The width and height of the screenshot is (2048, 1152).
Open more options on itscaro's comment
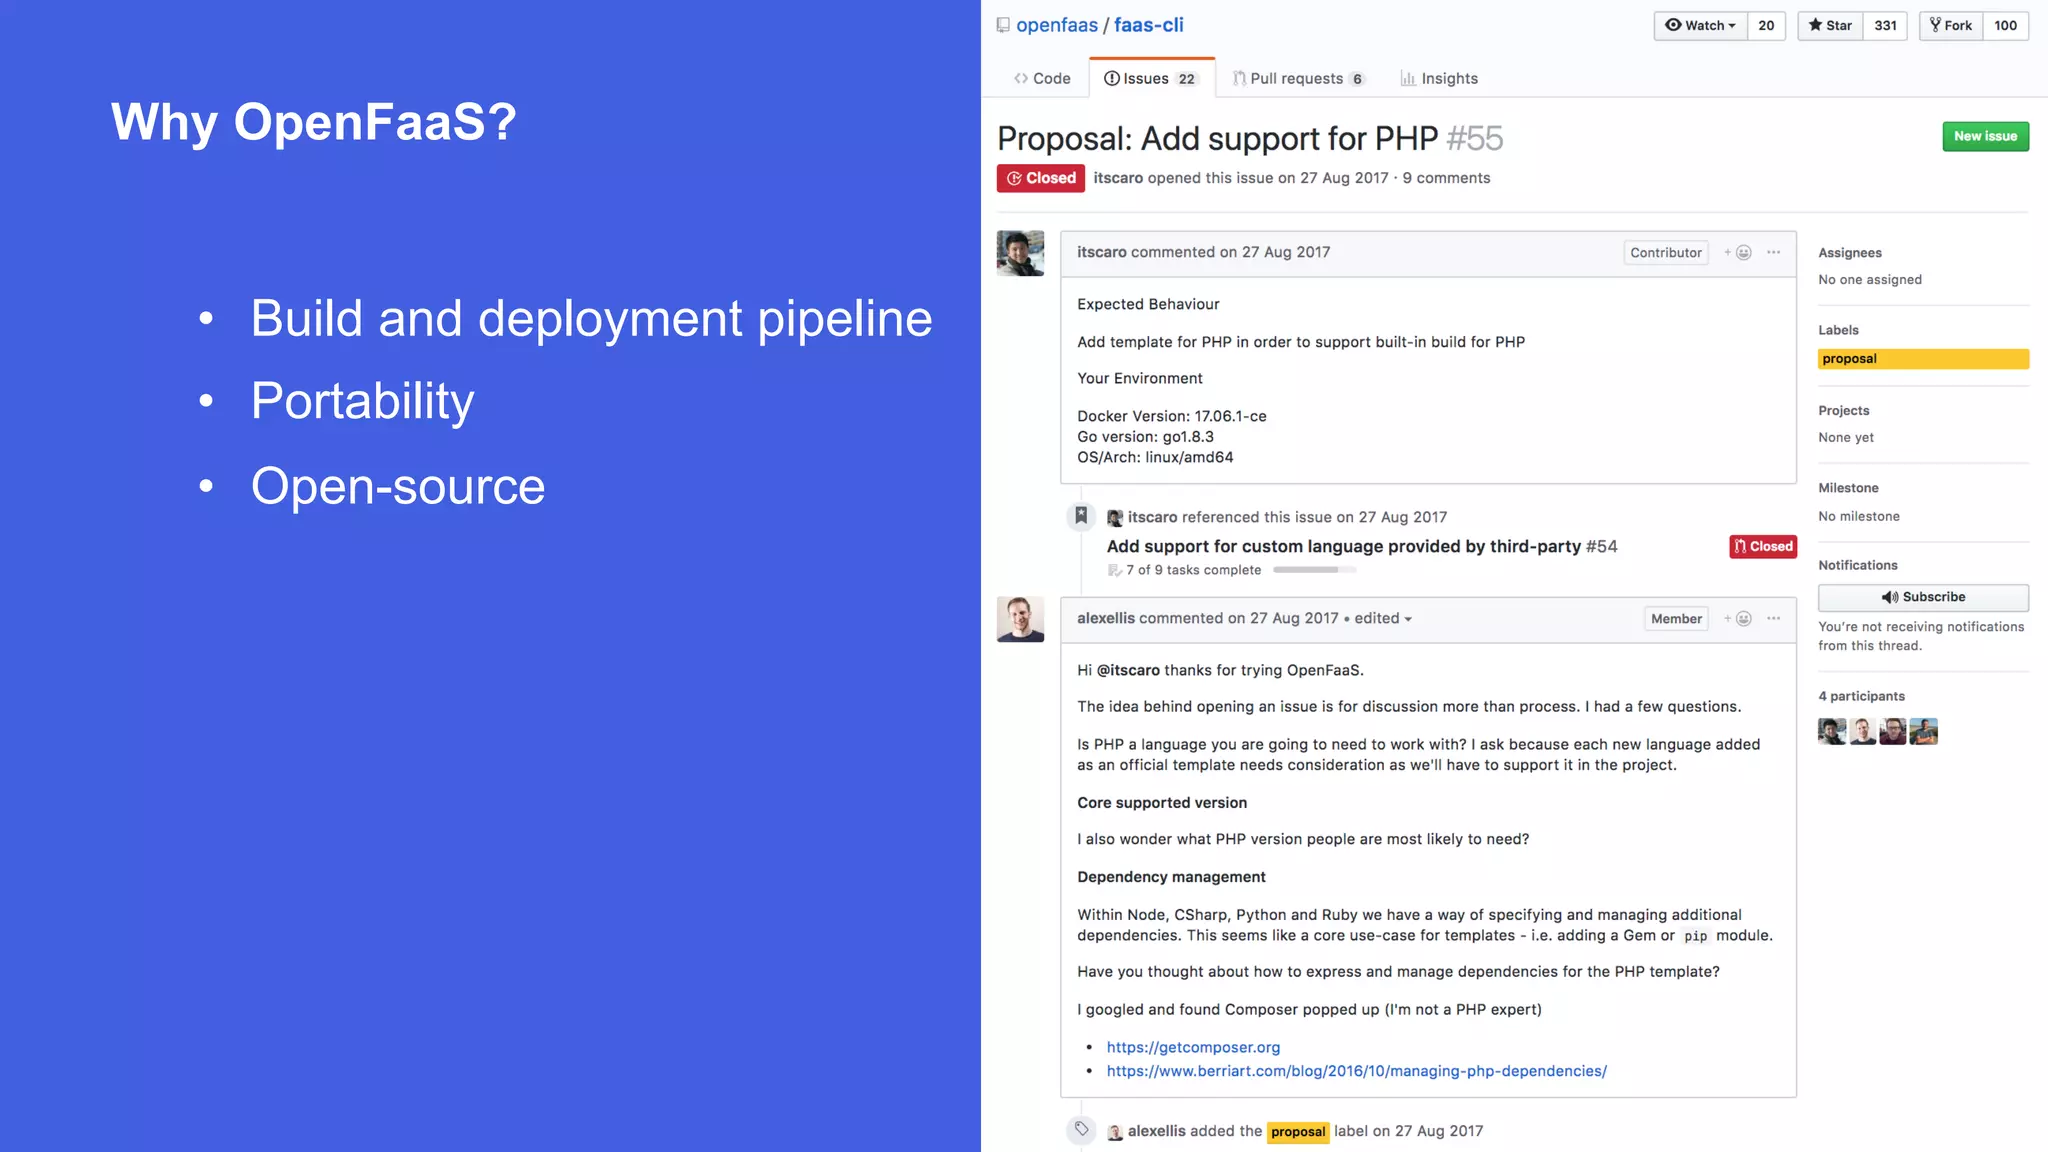(1773, 252)
